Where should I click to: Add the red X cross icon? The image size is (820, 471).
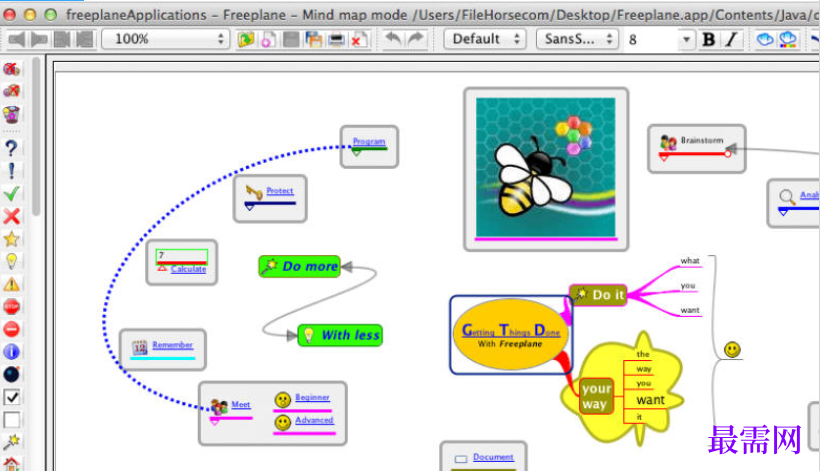pos(12,216)
